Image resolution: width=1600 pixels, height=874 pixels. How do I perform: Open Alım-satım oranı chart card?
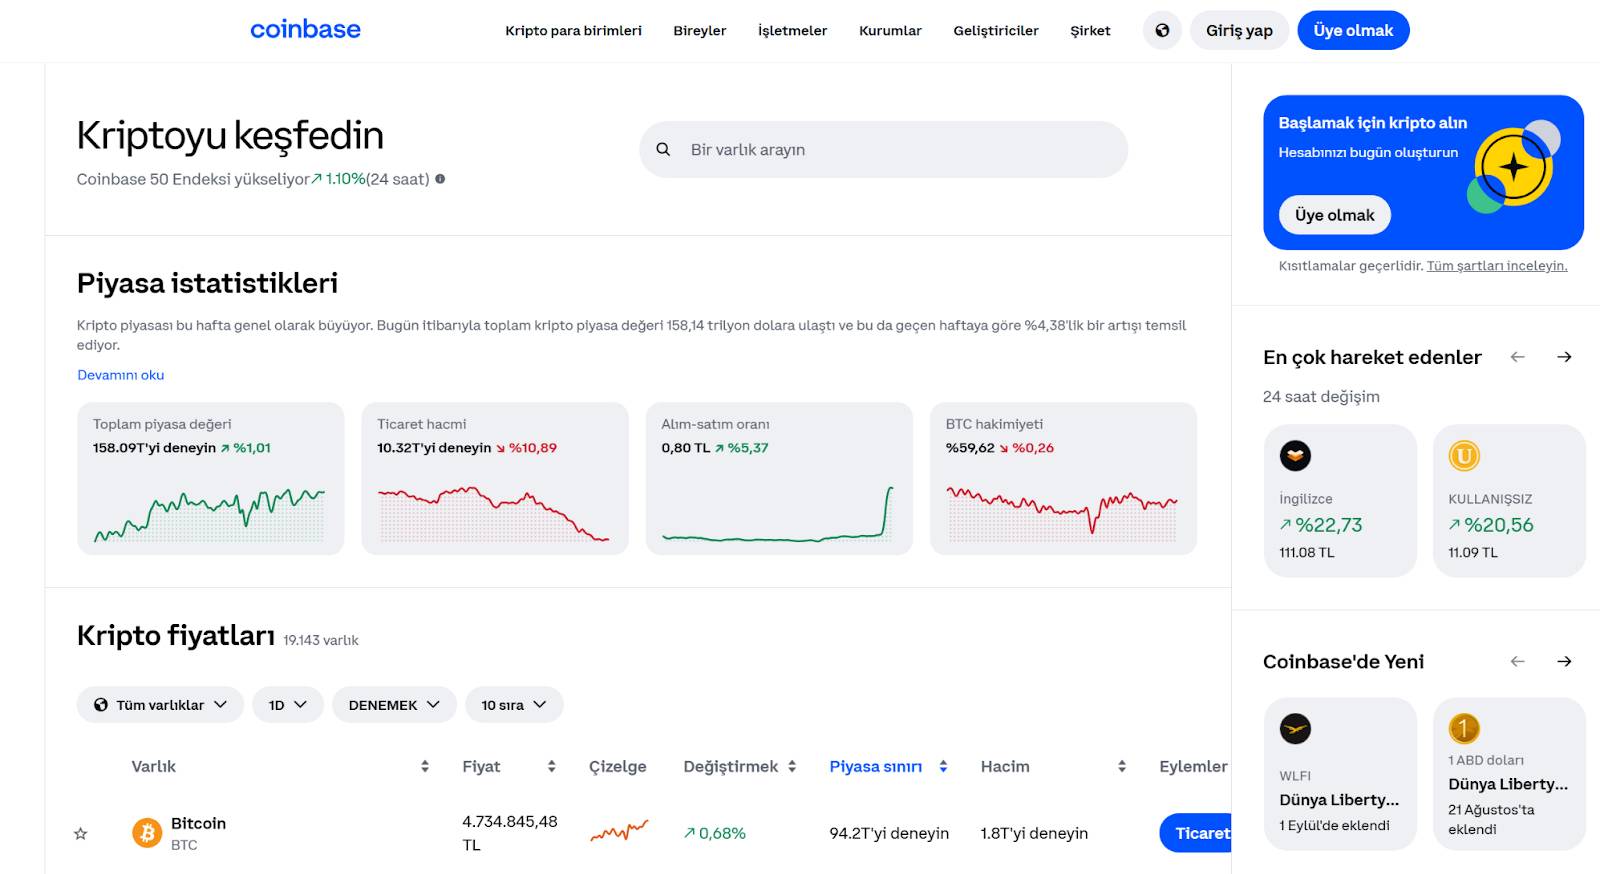[x=779, y=479]
